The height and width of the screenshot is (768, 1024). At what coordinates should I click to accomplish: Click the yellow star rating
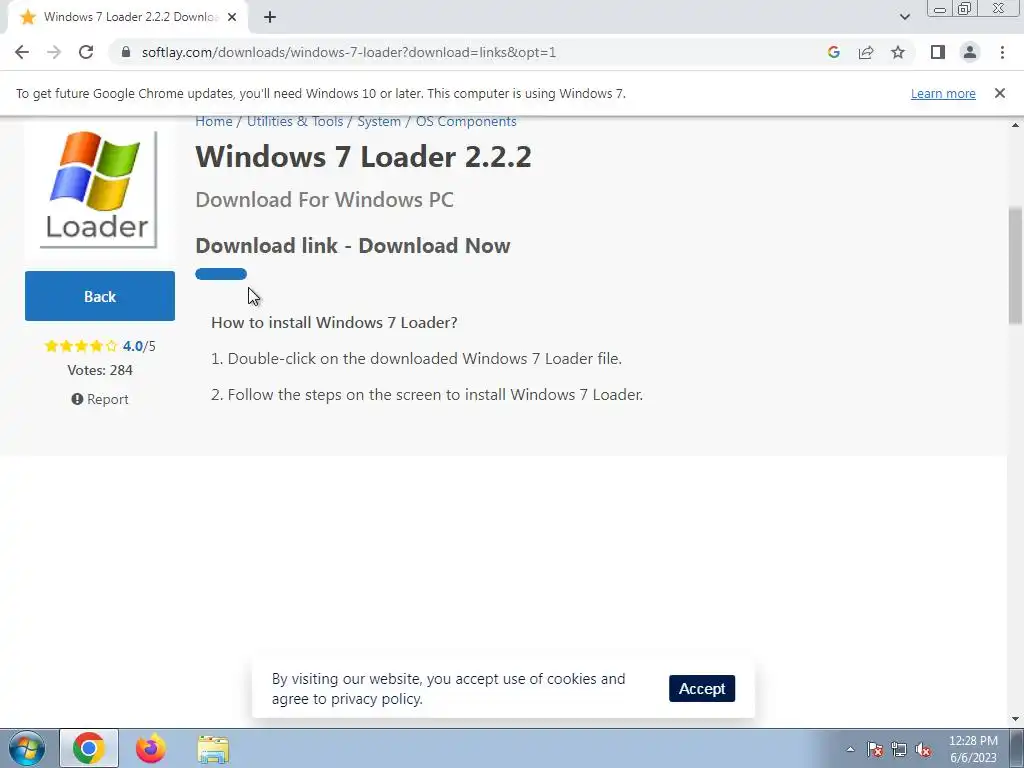click(x=81, y=346)
